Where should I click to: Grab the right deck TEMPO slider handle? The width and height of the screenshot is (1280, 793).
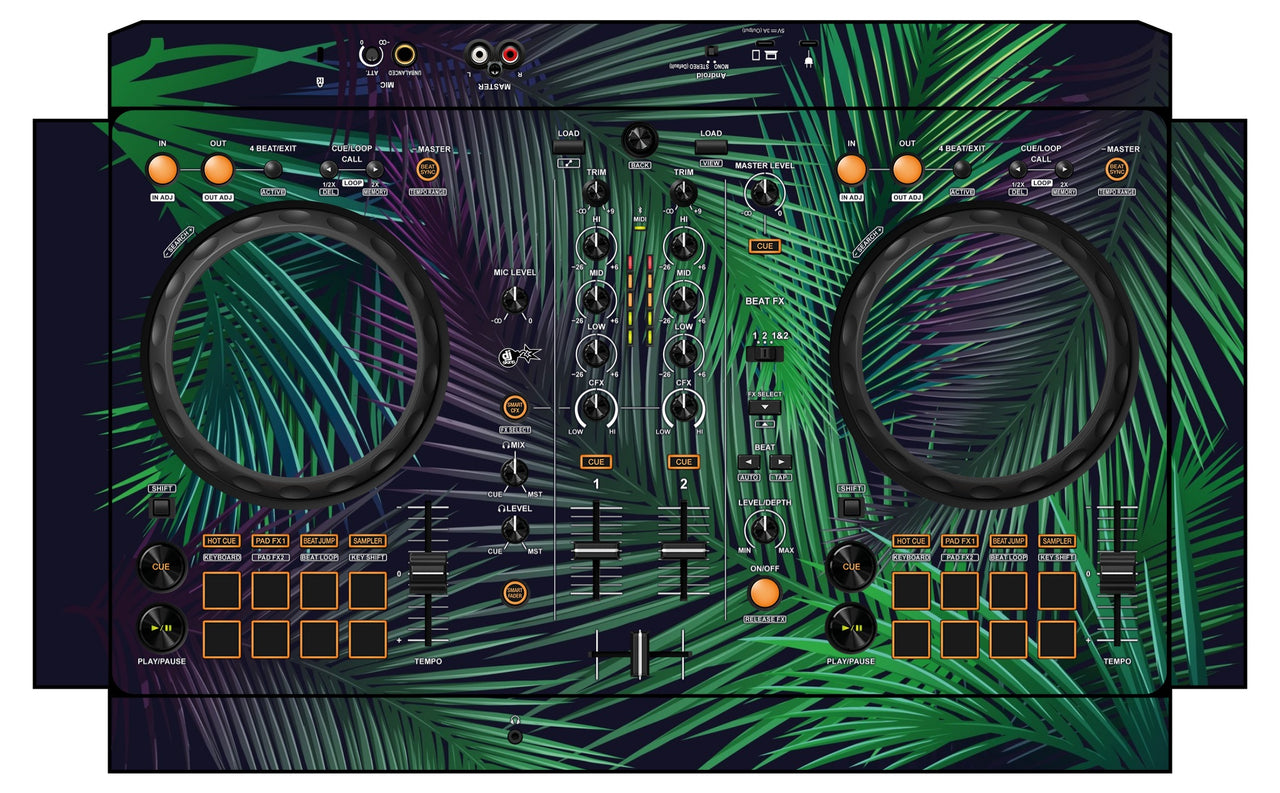pyautogui.click(x=1118, y=575)
